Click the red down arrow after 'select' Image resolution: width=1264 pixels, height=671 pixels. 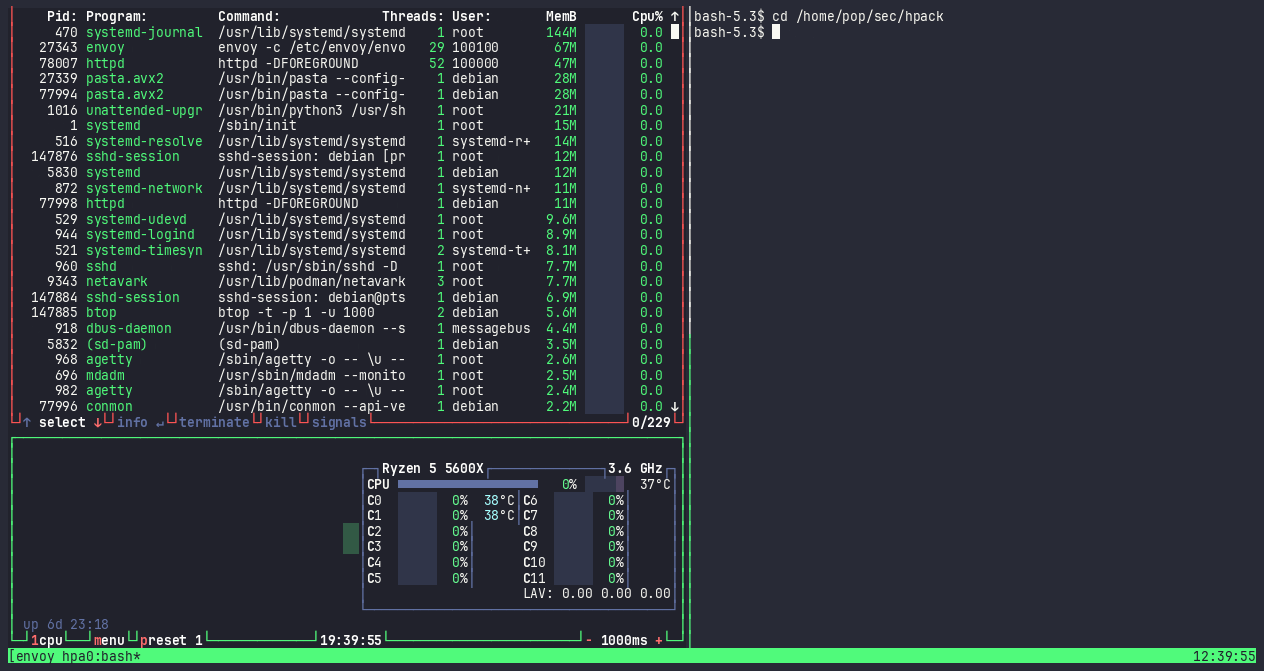[98, 422]
